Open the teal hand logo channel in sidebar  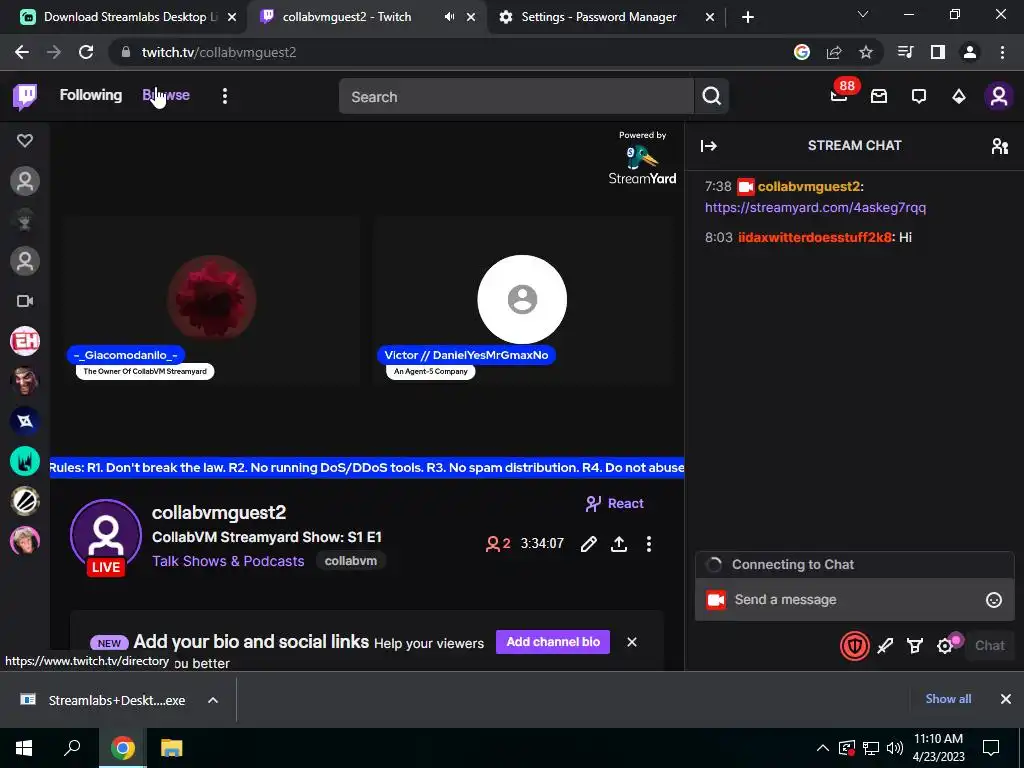tap(25, 461)
